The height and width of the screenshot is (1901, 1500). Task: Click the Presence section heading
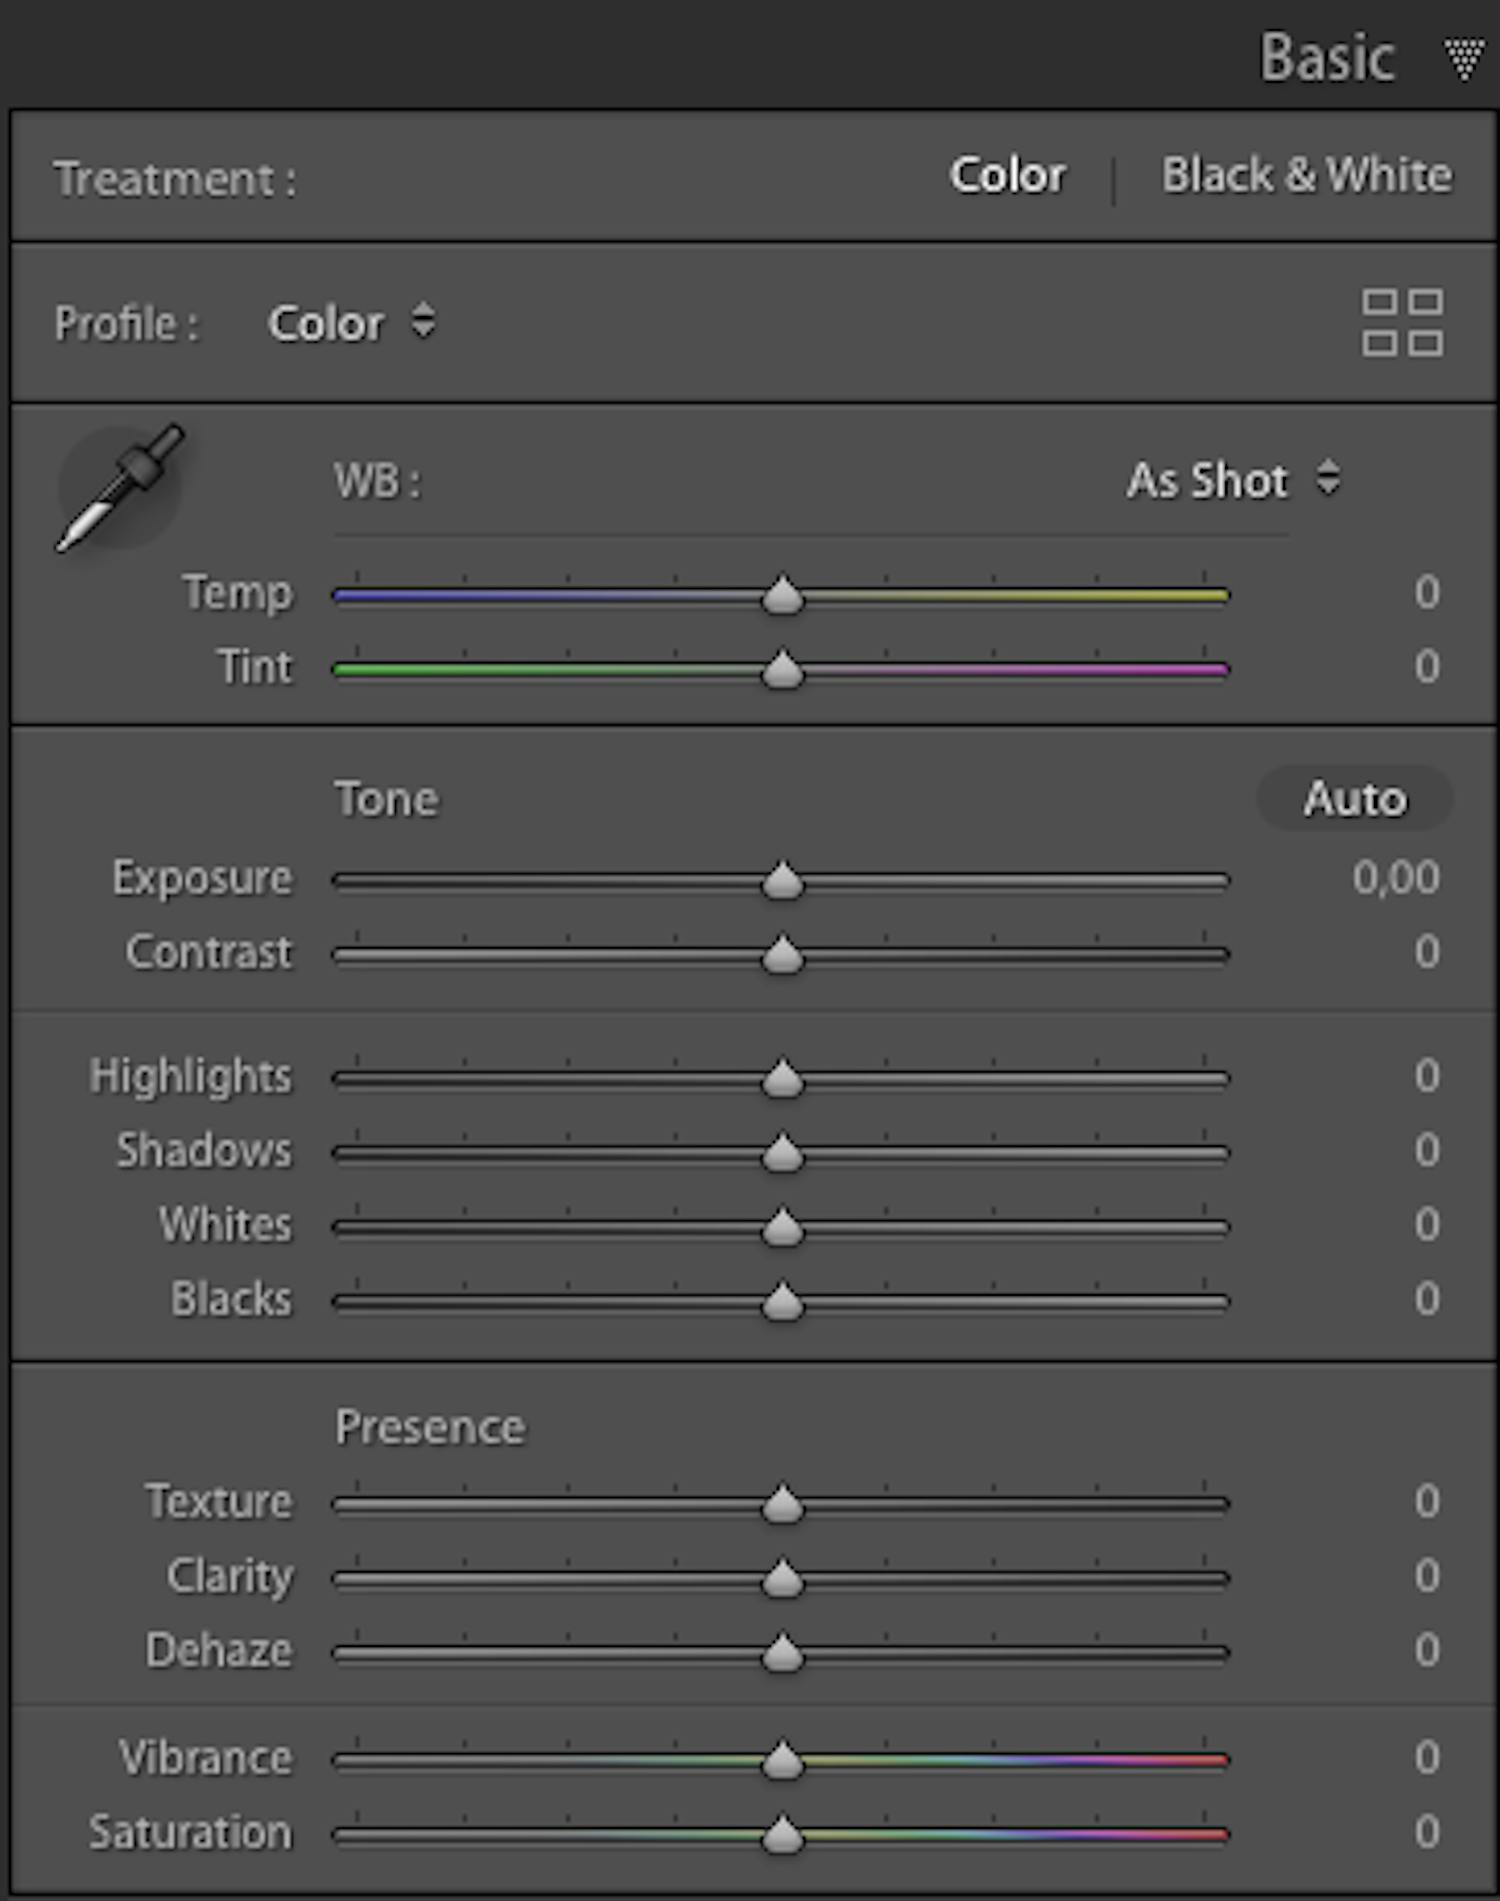coord(431,1426)
